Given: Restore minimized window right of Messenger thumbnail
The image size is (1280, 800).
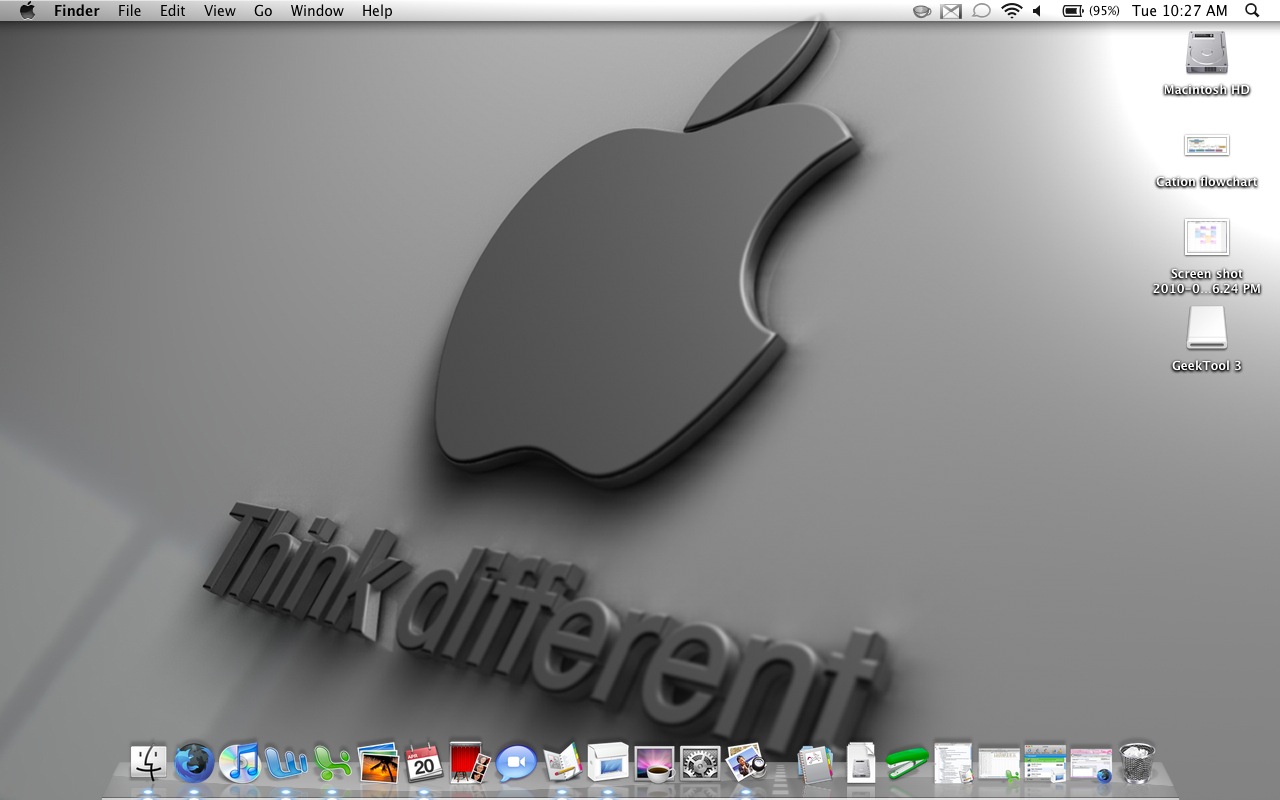Looking at the screenshot, I should 1045,762.
